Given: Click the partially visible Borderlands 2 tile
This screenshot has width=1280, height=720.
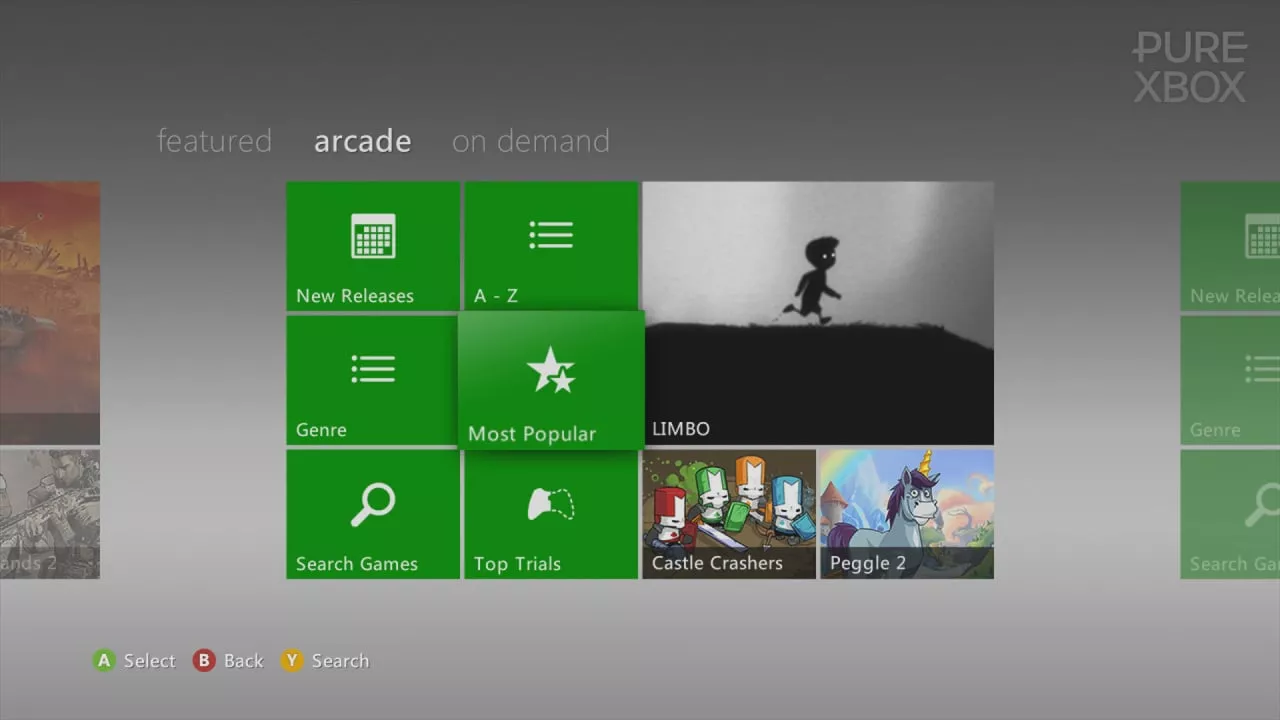Looking at the screenshot, I should tap(50, 513).
